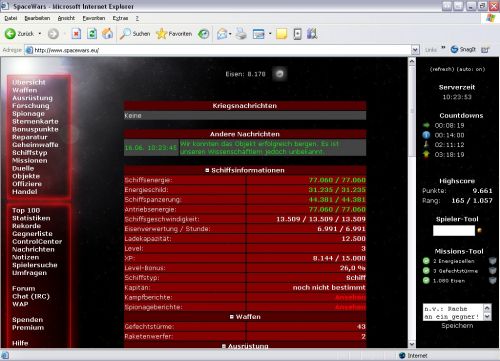Collapse the Waffen section

coord(232,317)
